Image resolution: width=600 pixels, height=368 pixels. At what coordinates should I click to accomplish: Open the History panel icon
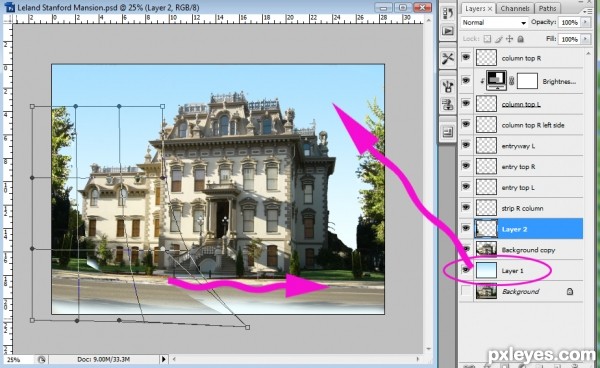tap(448, 13)
